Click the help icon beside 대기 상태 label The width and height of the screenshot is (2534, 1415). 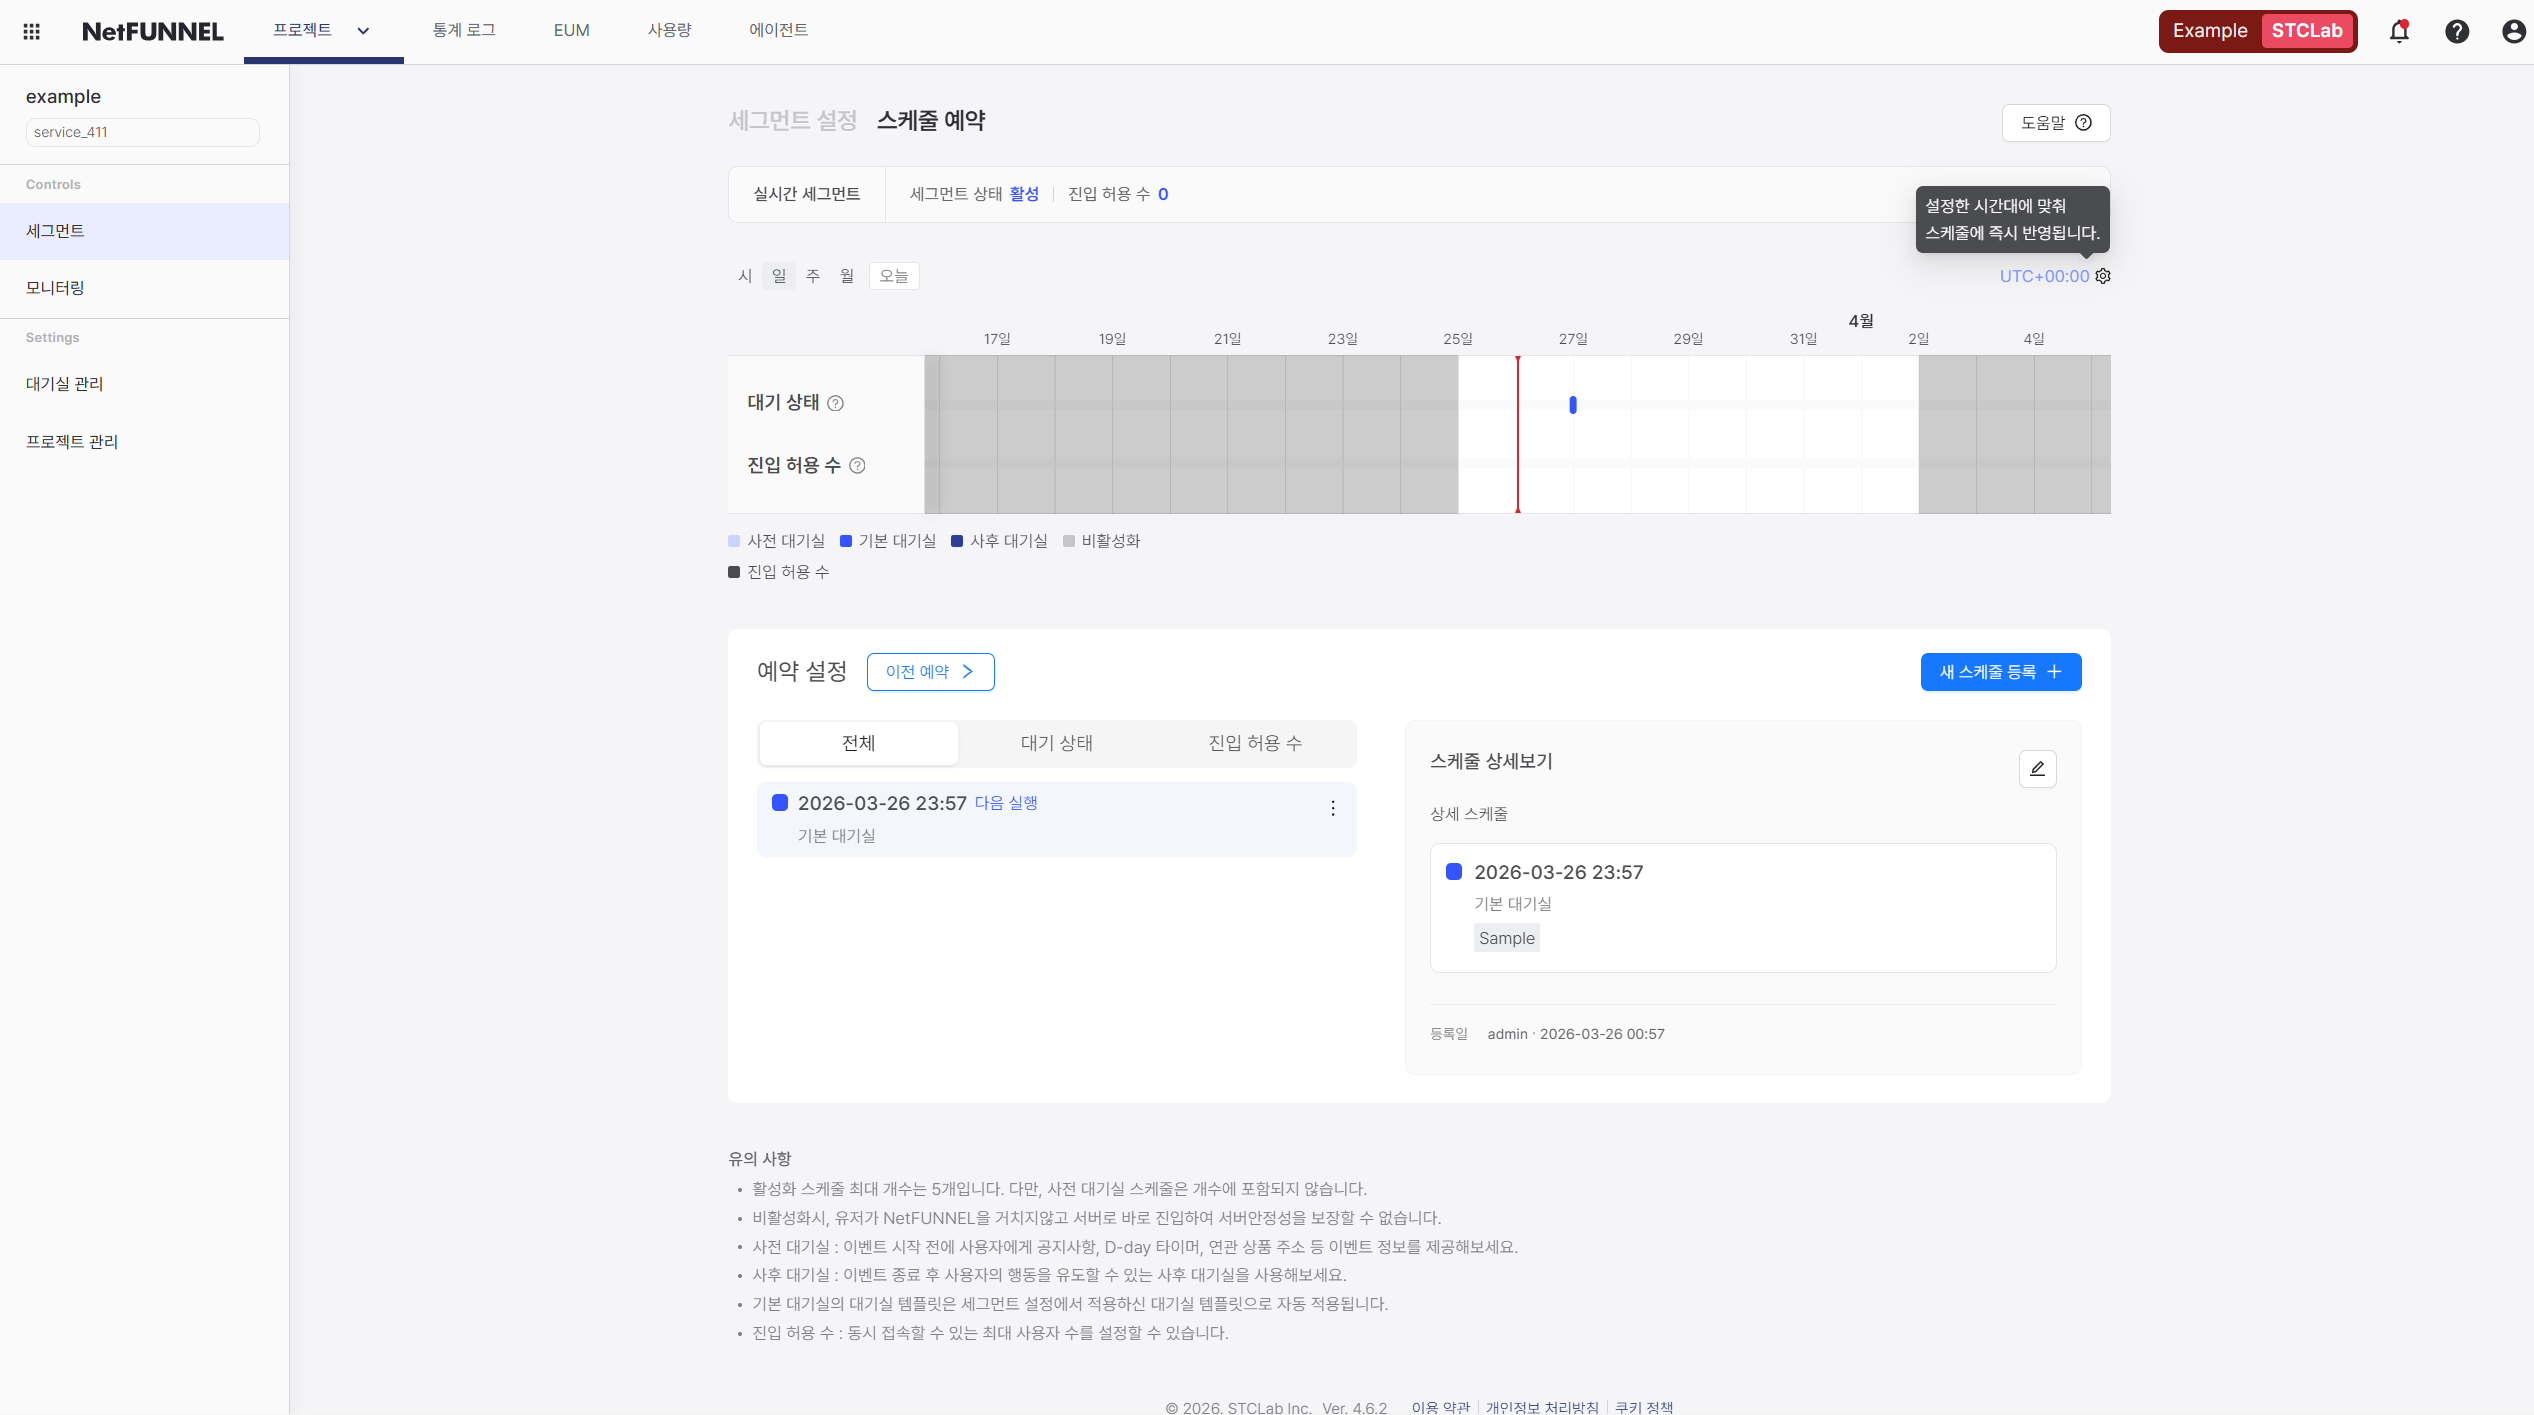point(837,403)
